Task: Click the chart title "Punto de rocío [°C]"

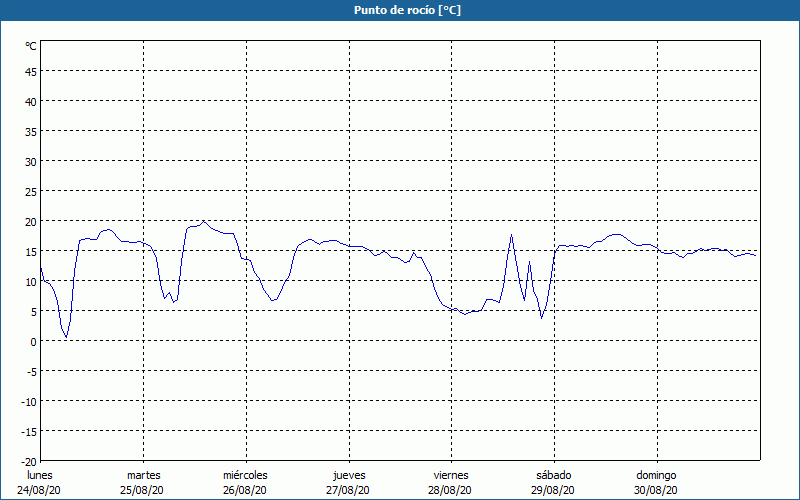Action: point(400,10)
